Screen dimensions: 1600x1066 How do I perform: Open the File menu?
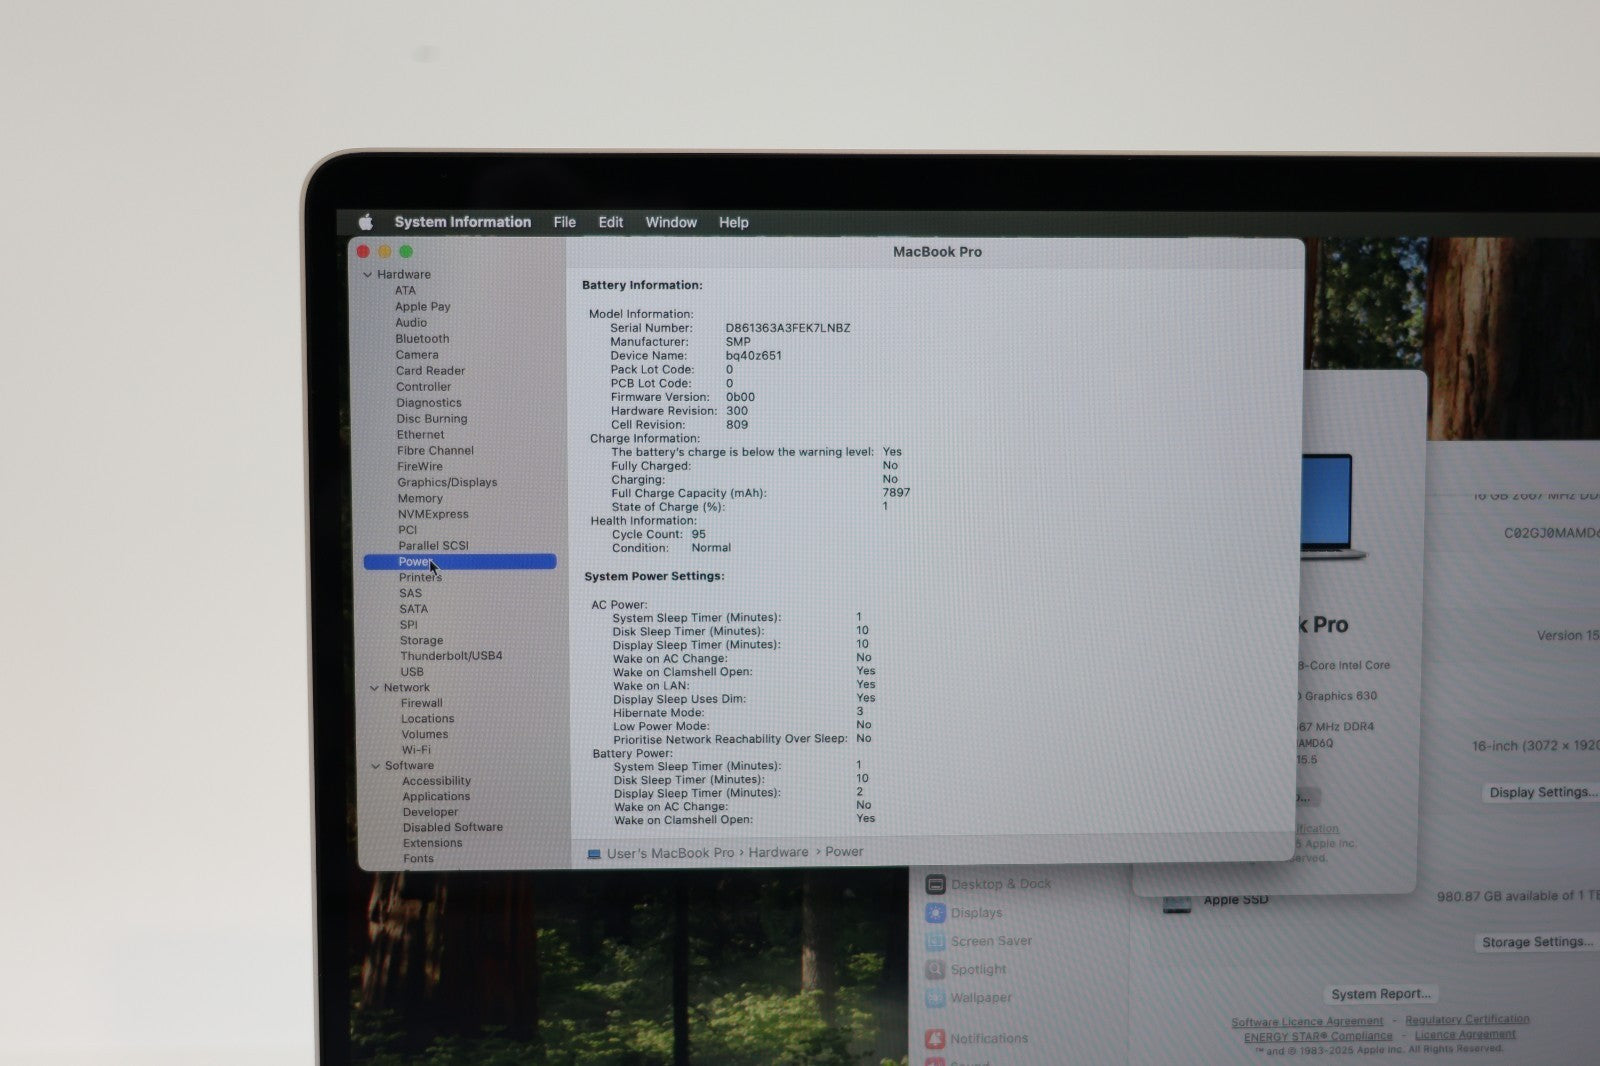tap(565, 222)
